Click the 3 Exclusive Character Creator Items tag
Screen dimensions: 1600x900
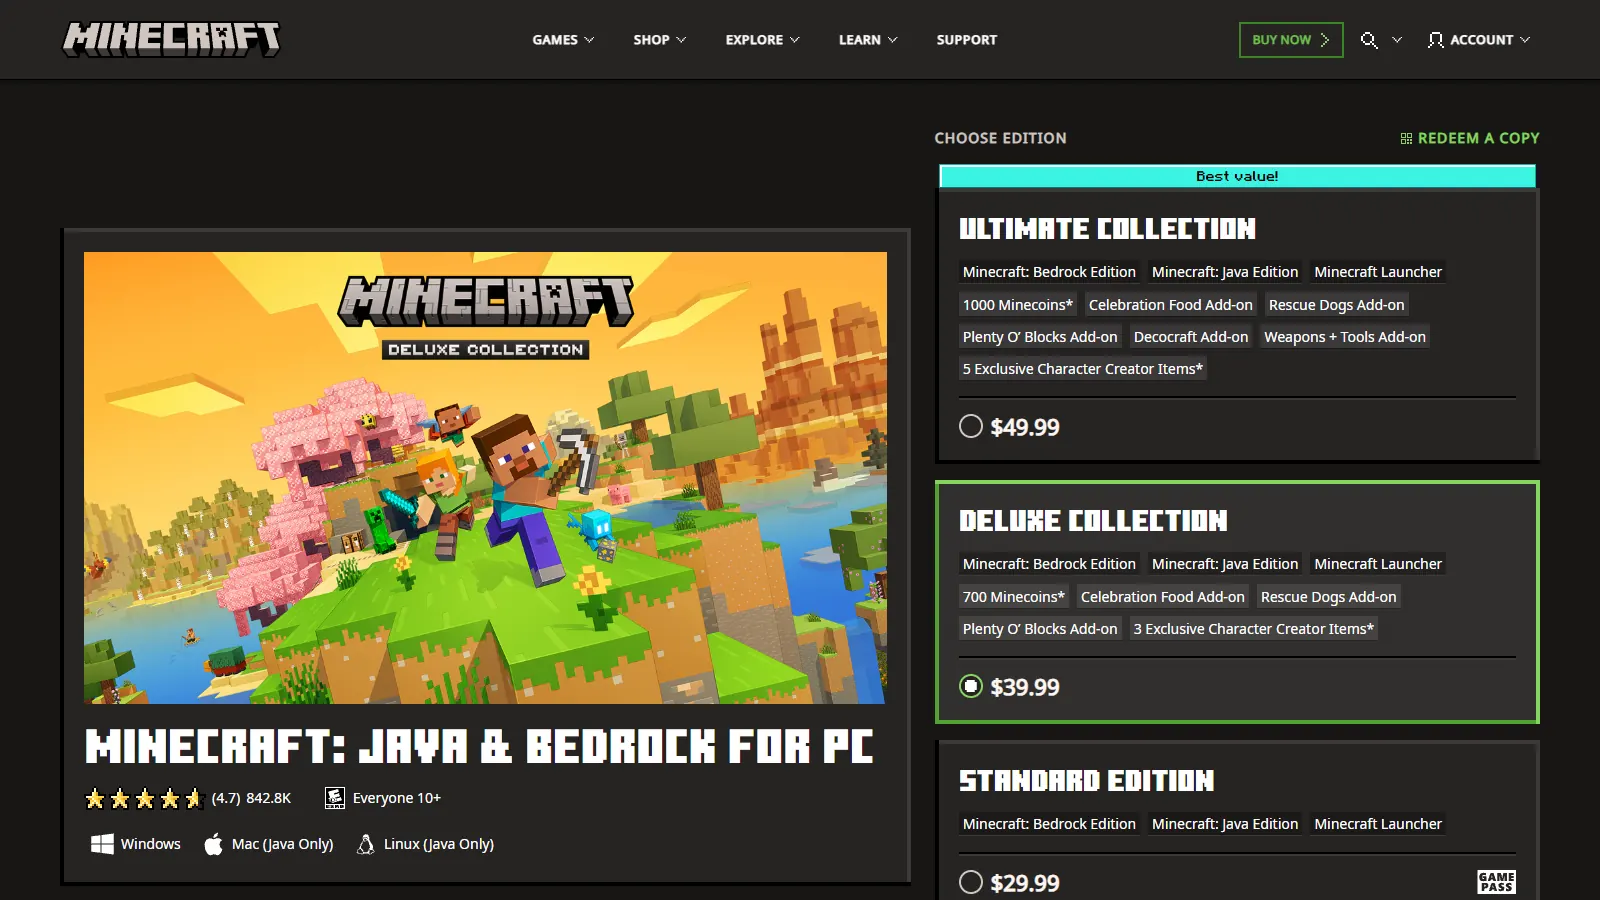1254,629
